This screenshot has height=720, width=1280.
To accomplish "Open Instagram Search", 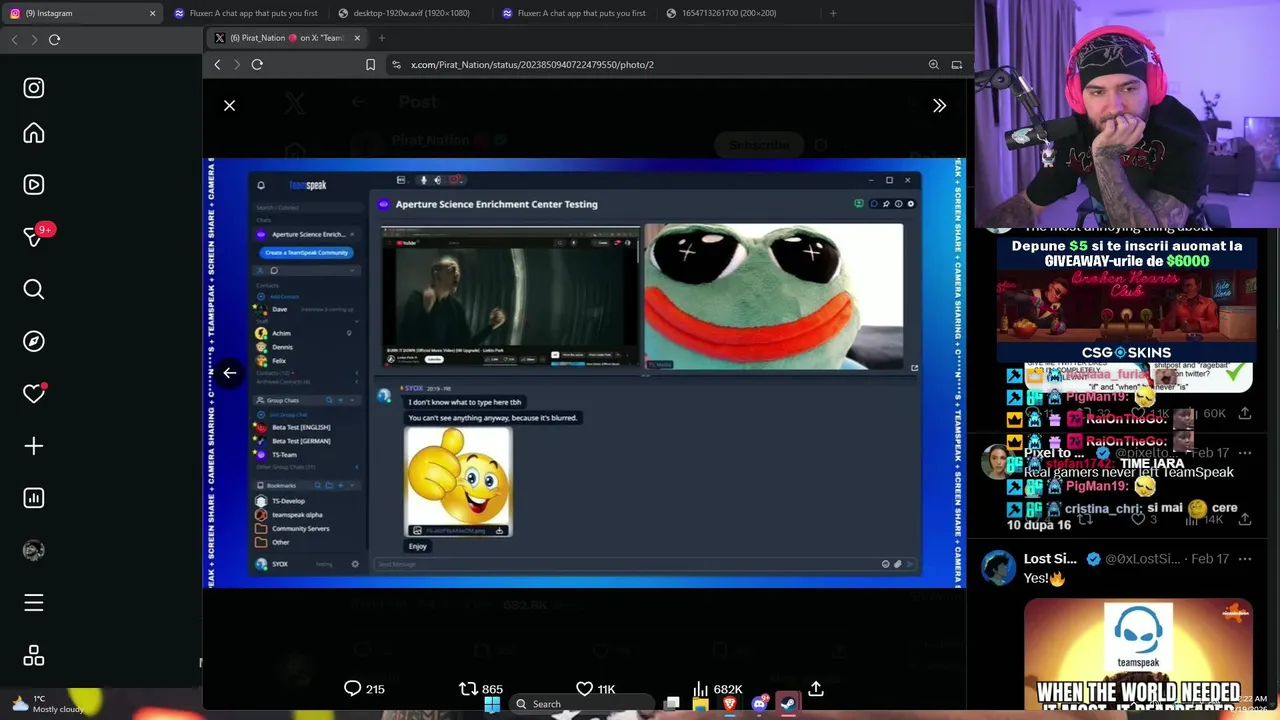I will coord(34,290).
